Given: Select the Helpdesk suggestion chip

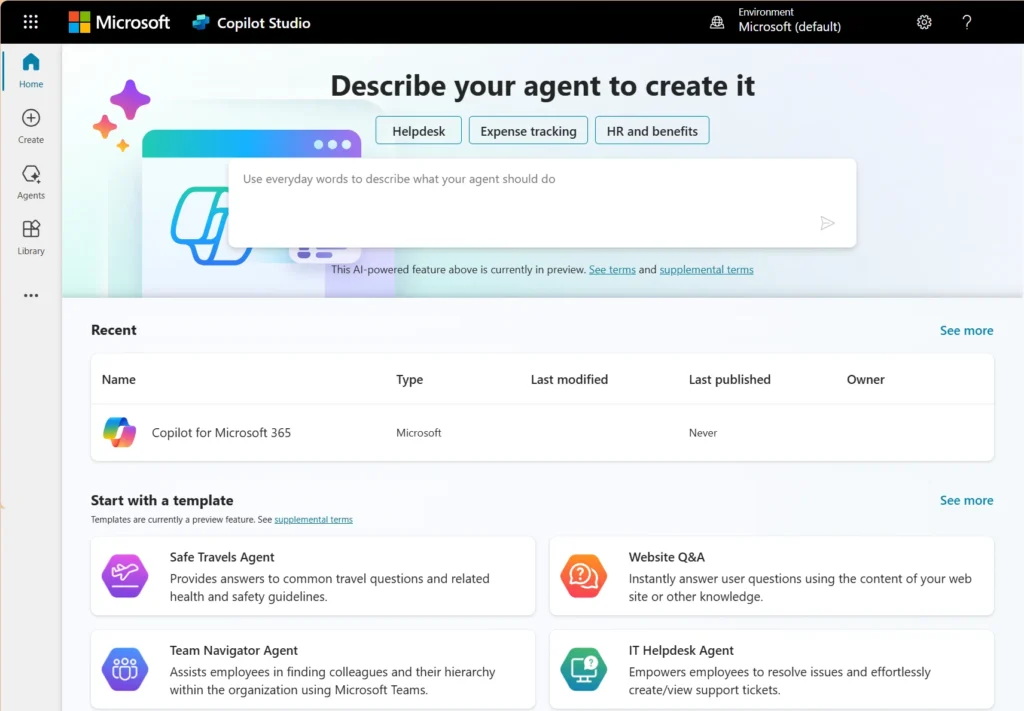Looking at the screenshot, I should pyautogui.click(x=419, y=131).
